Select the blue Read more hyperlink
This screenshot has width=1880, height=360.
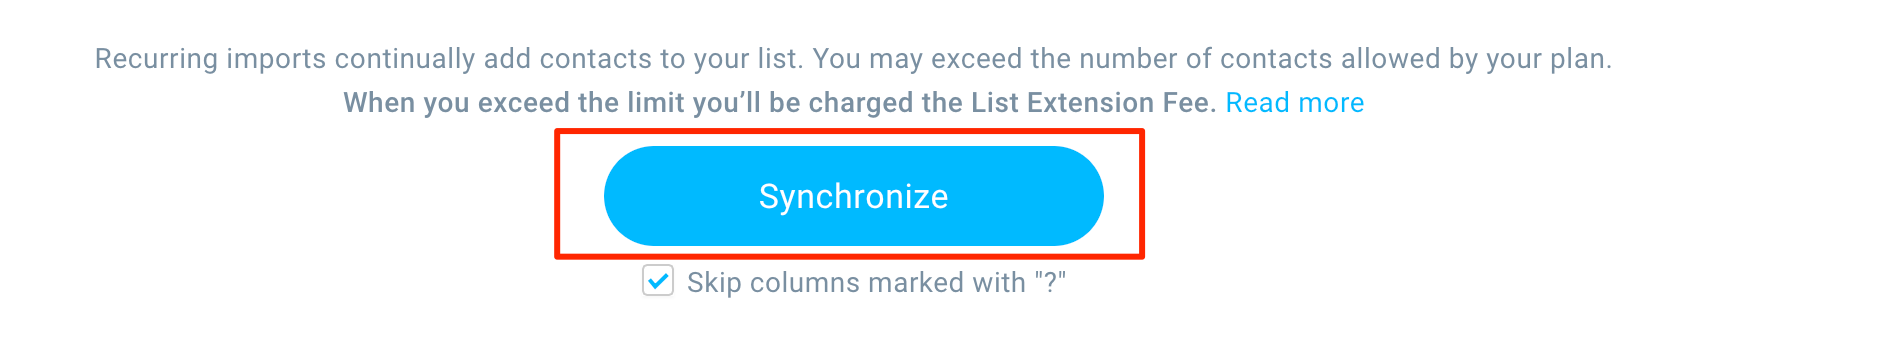pos(1295,103)
